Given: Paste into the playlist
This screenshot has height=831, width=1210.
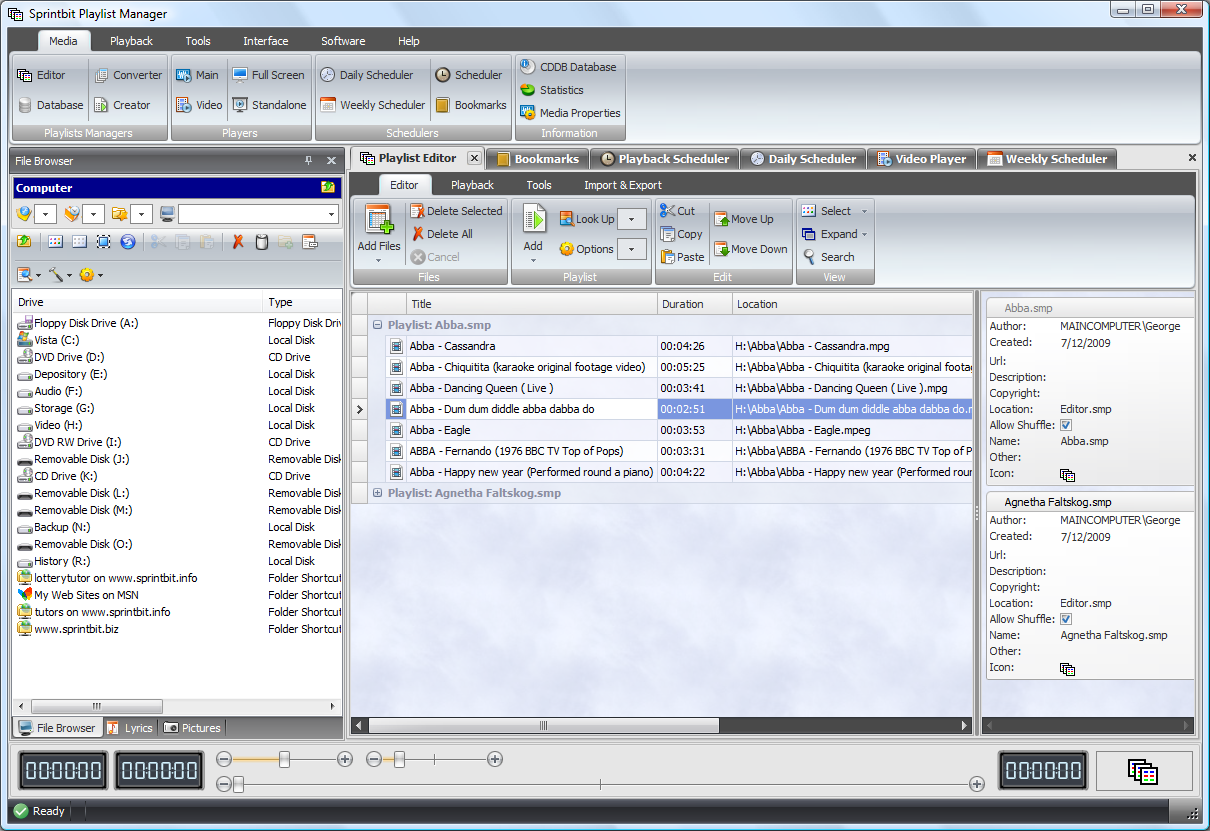Looking at the screenshot, I should click(683, 257).
